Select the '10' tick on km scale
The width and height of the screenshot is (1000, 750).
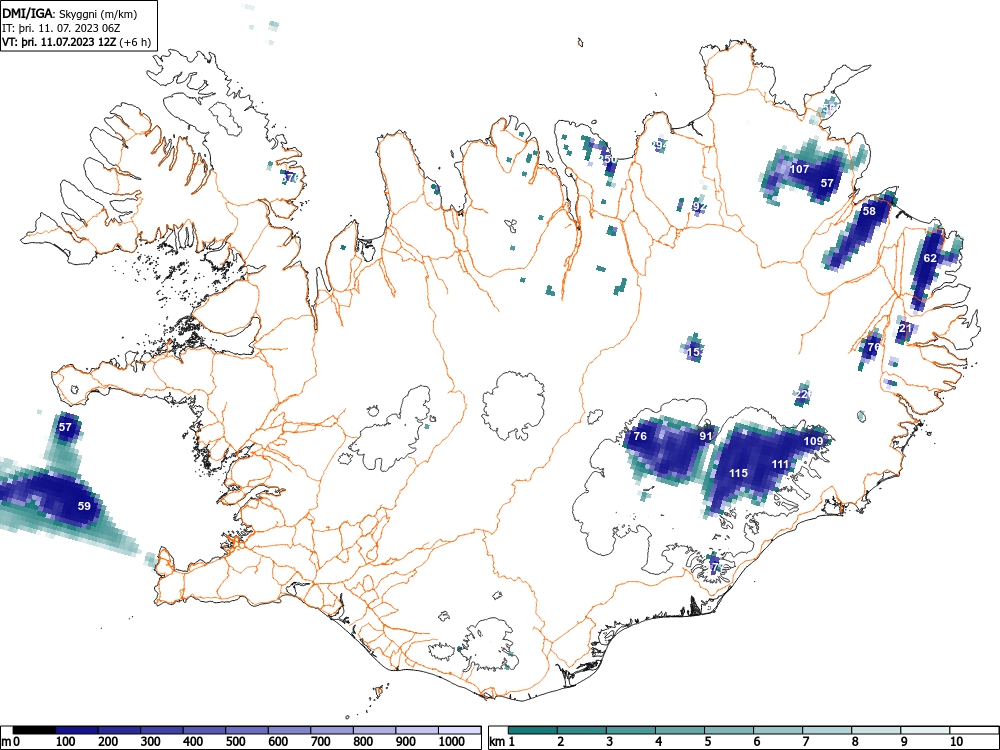(x=955, y=741)
